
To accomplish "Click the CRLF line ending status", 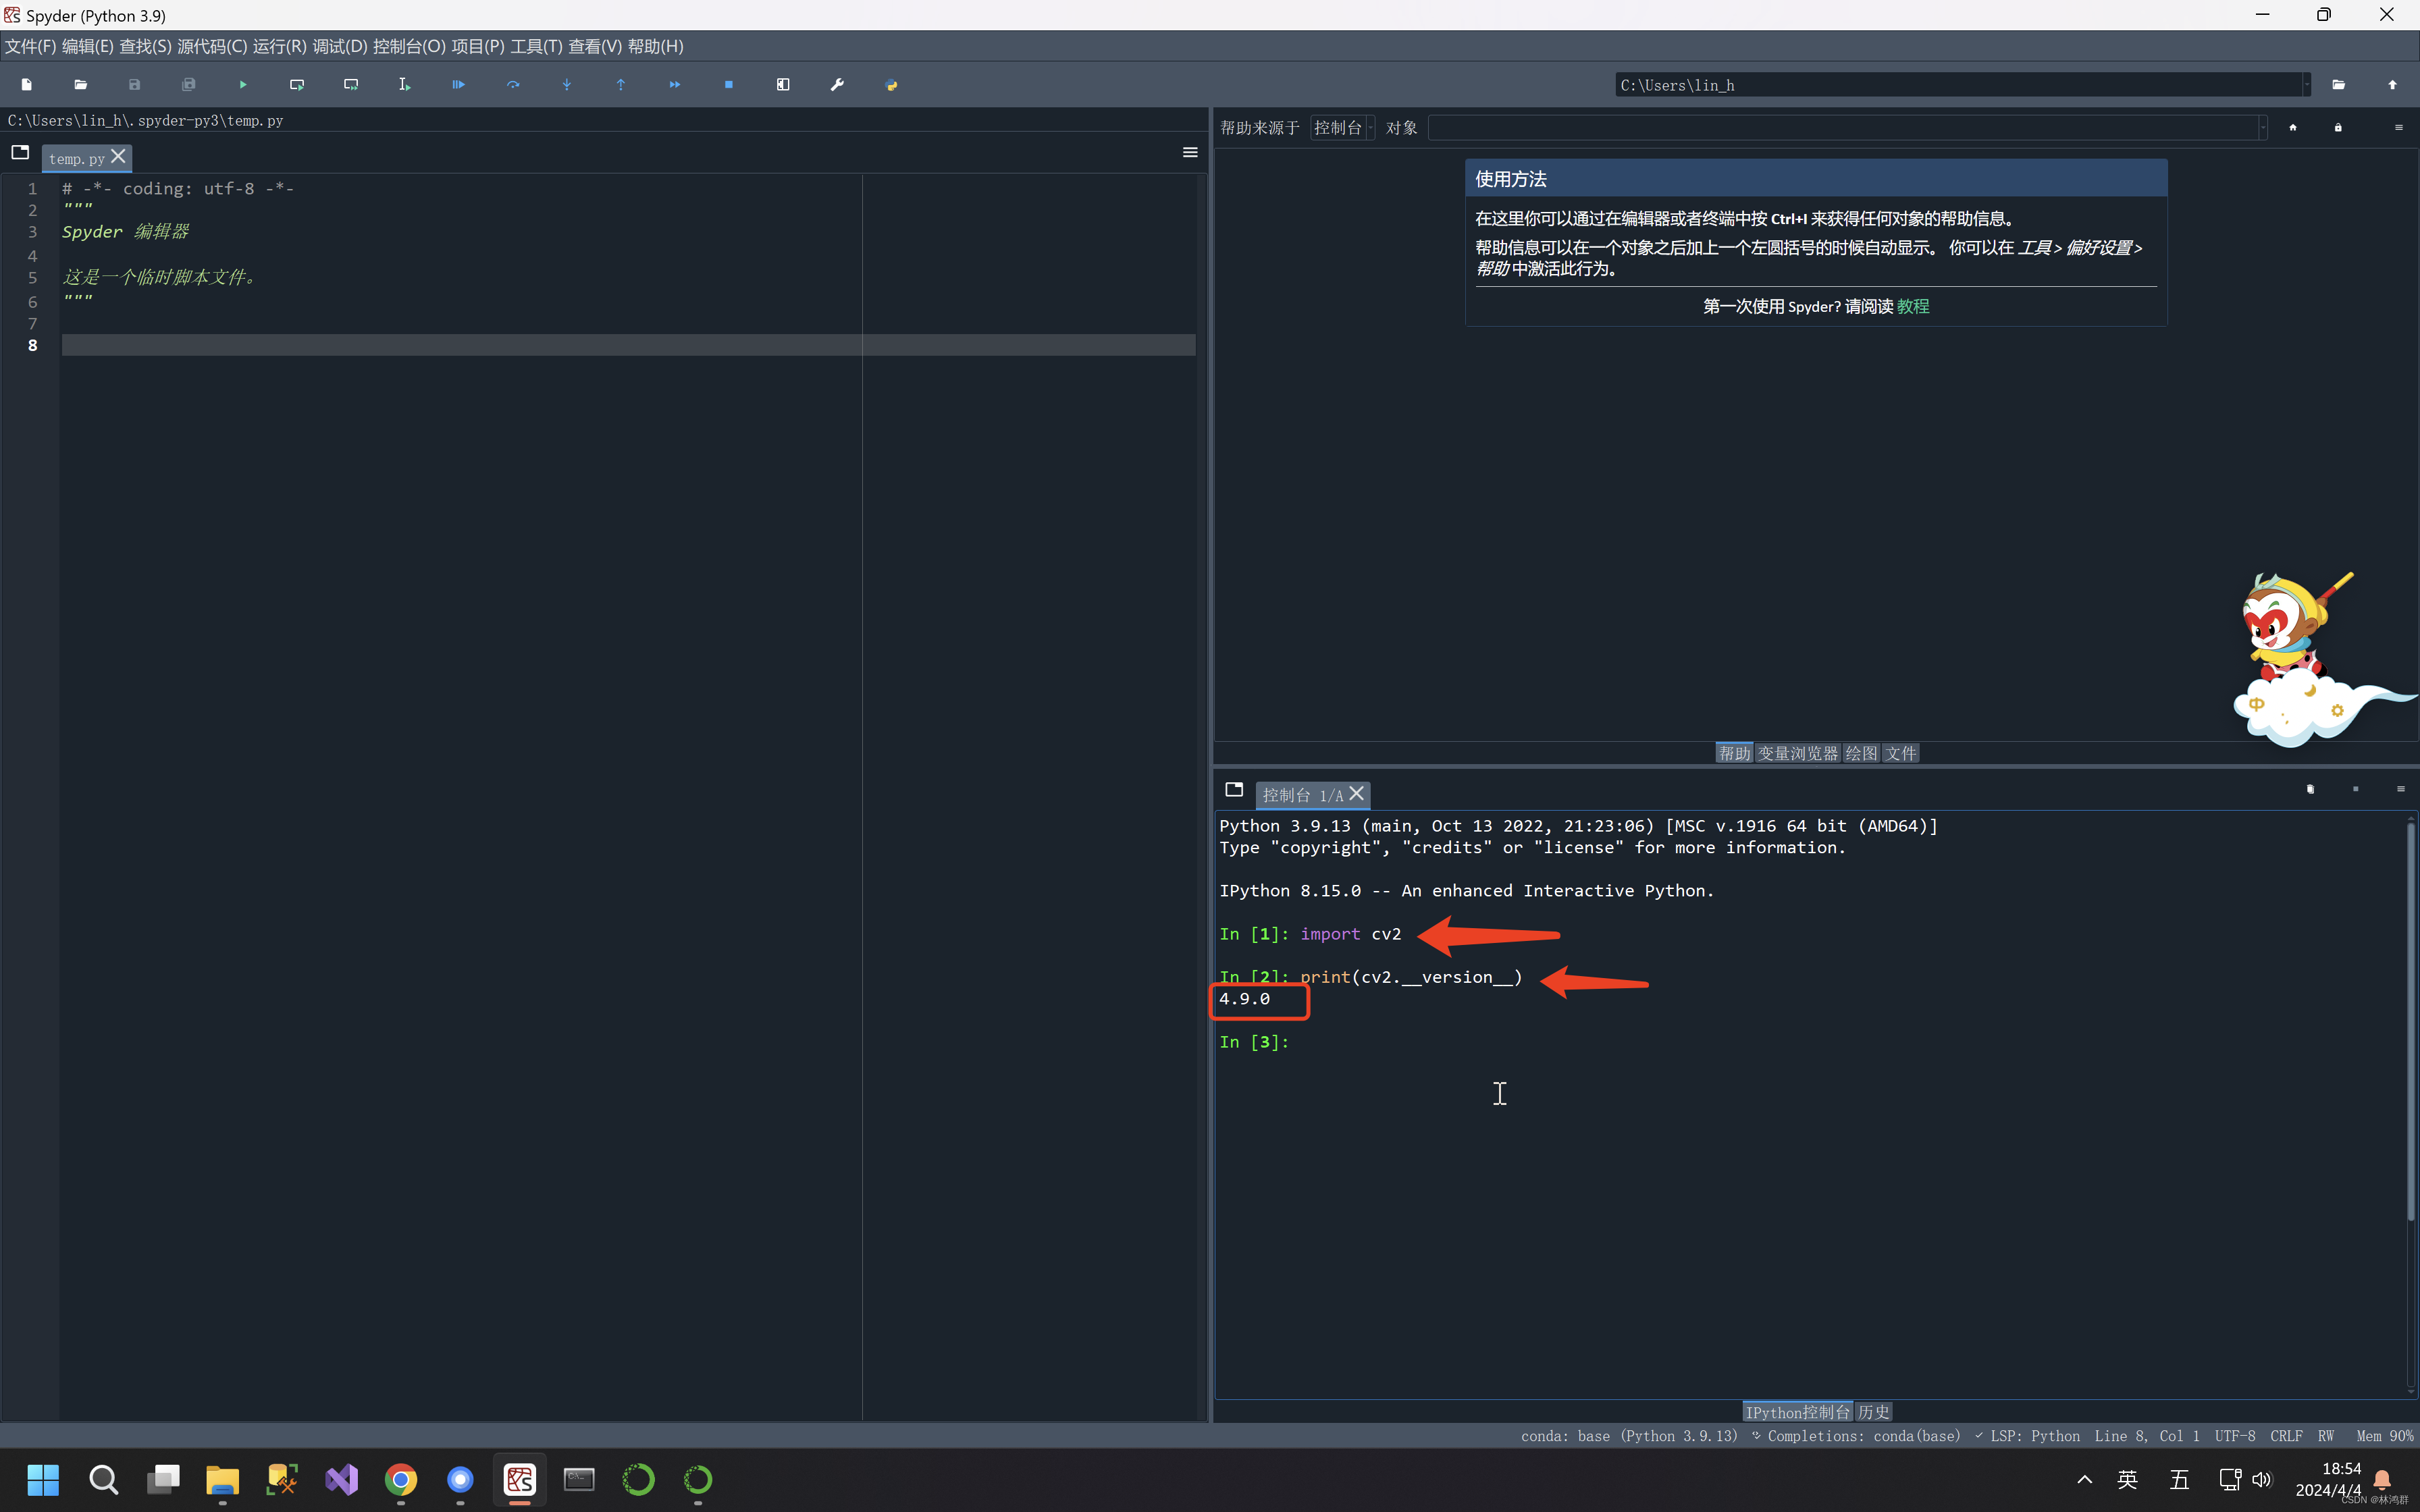I will [2286, 1436].
